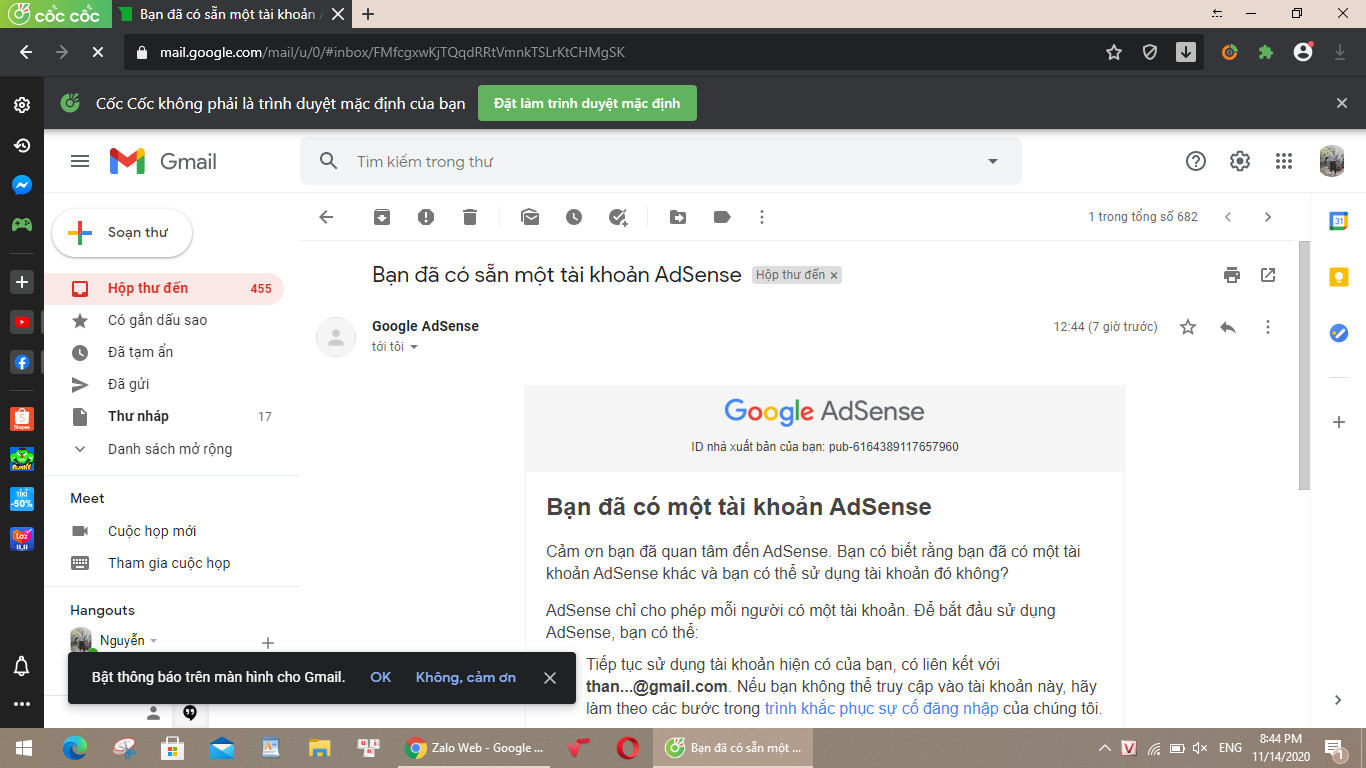Move email to another folder

678,217
